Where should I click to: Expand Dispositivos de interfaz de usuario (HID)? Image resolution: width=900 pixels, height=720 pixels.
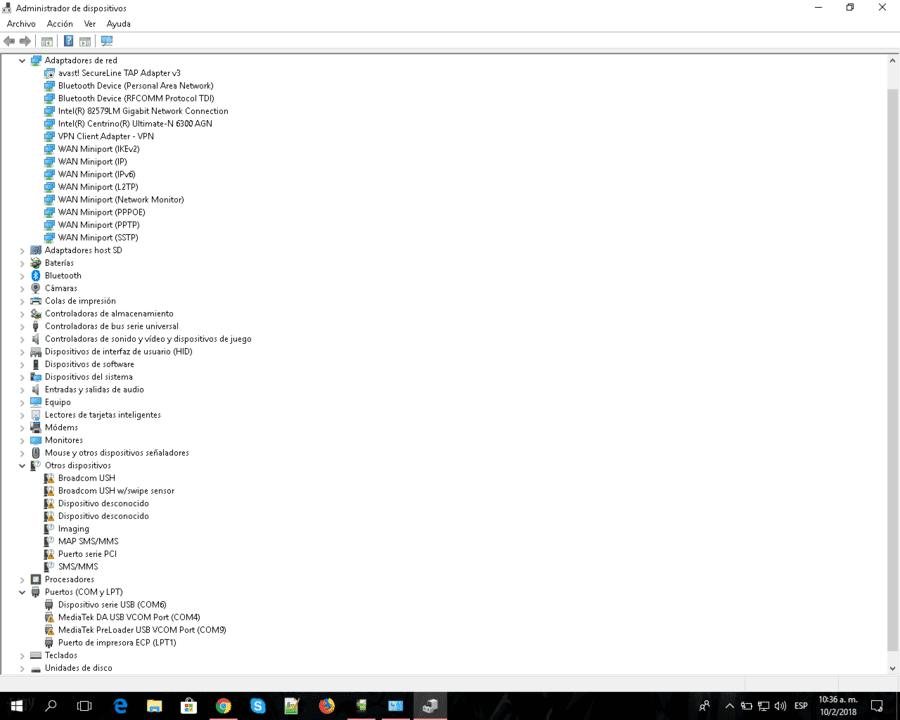(22, 351)
